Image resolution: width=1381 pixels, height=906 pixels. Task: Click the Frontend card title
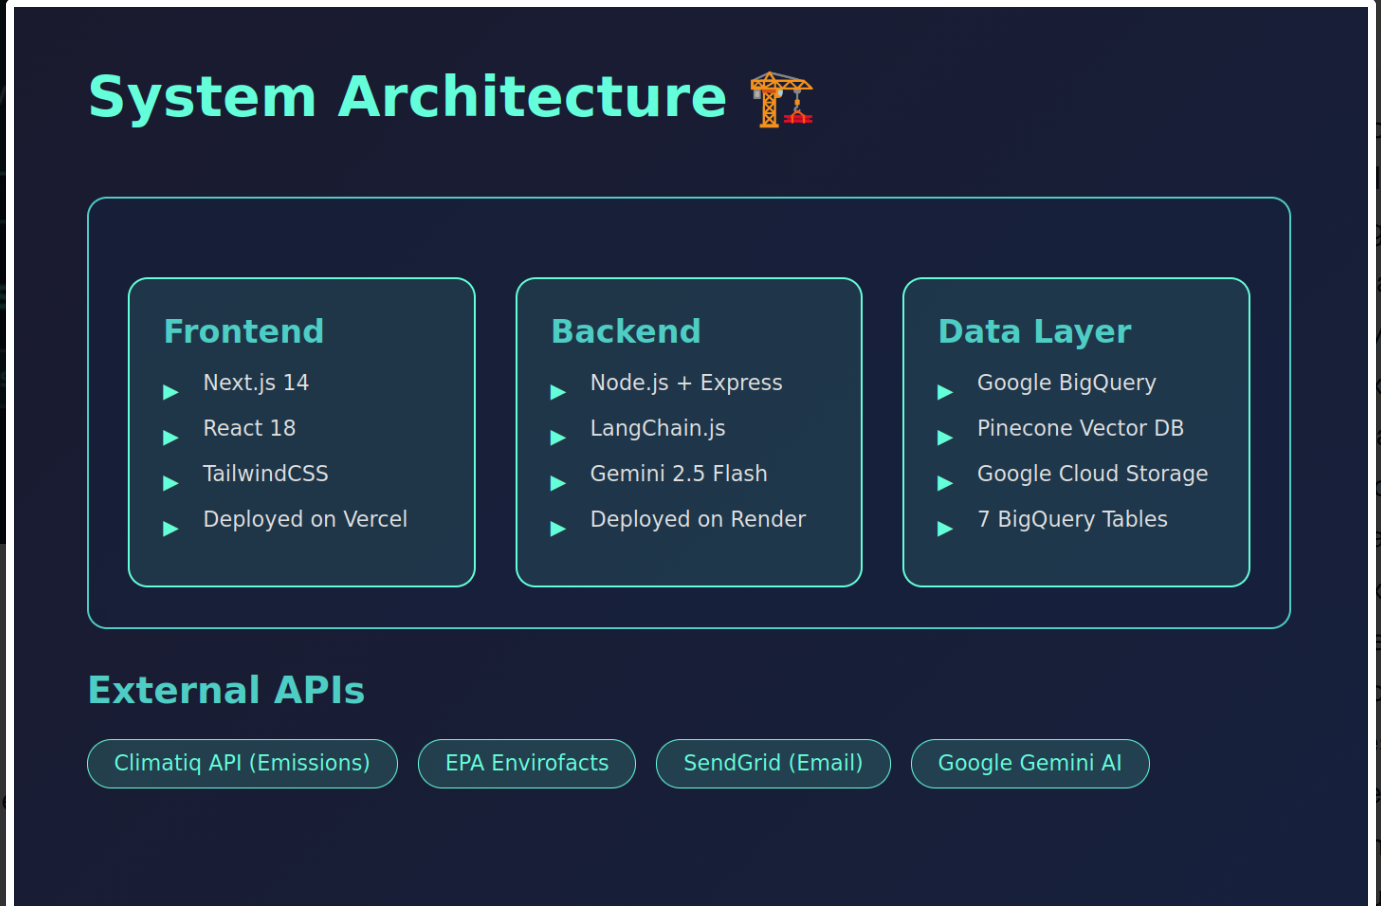pyautogui.click(x=244, y=331)
